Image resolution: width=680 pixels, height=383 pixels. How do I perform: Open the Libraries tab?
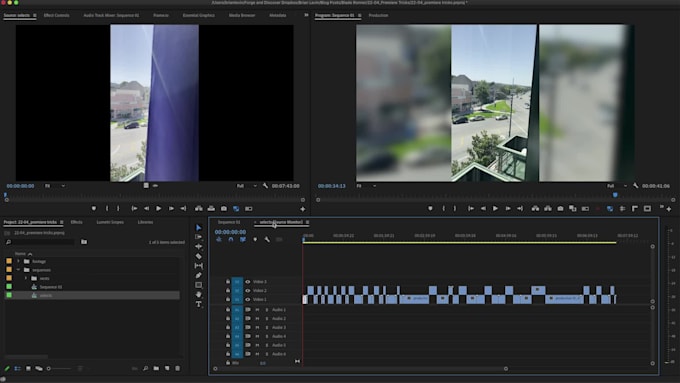(x=145, y=222)
